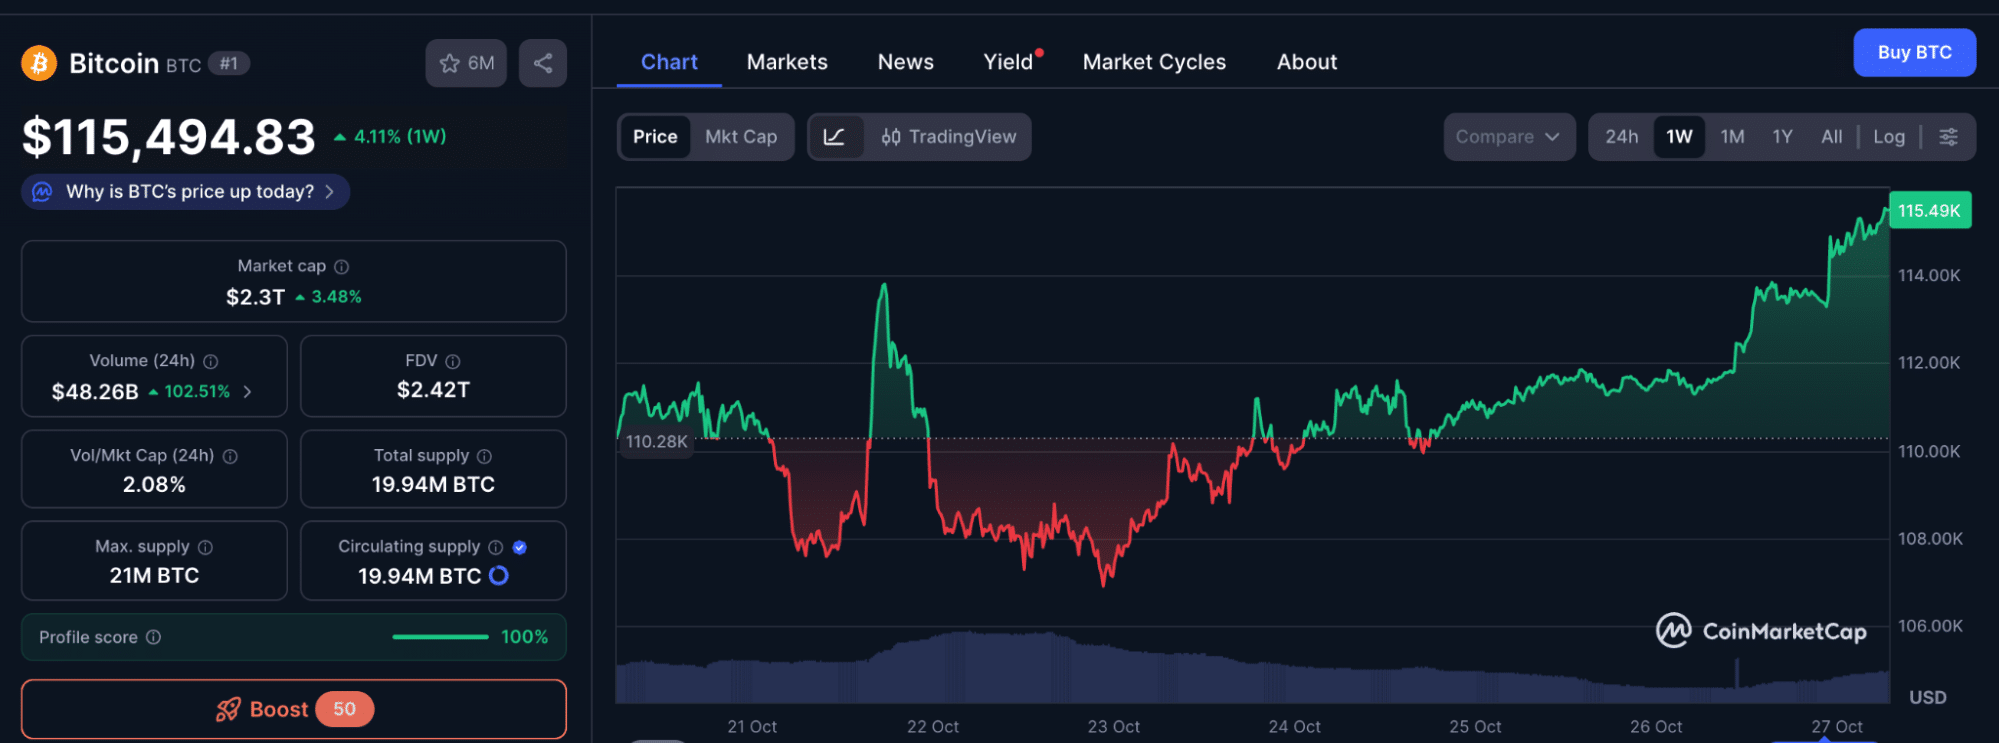Click the Boost button
Image resolution: width=1999 pixels, height=743 pixels.
(294, 709)
